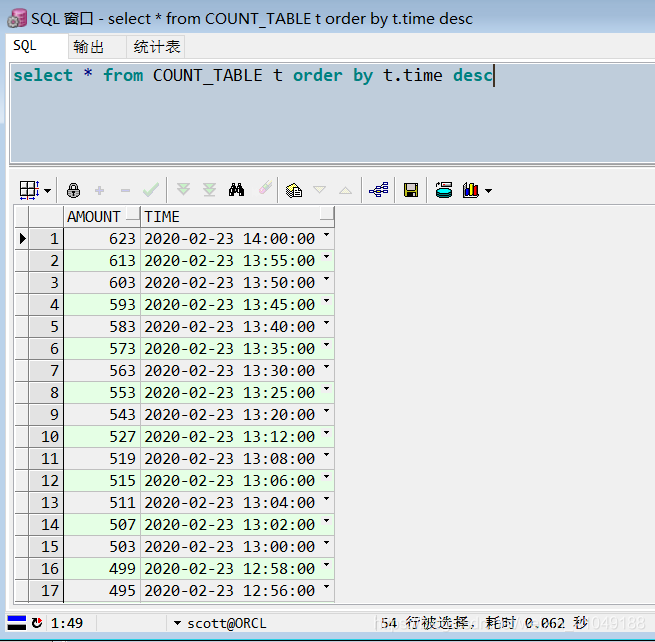Click time cell 2020-02-23 13:40:00
This screenshot has height=642, width=655.
237,327
